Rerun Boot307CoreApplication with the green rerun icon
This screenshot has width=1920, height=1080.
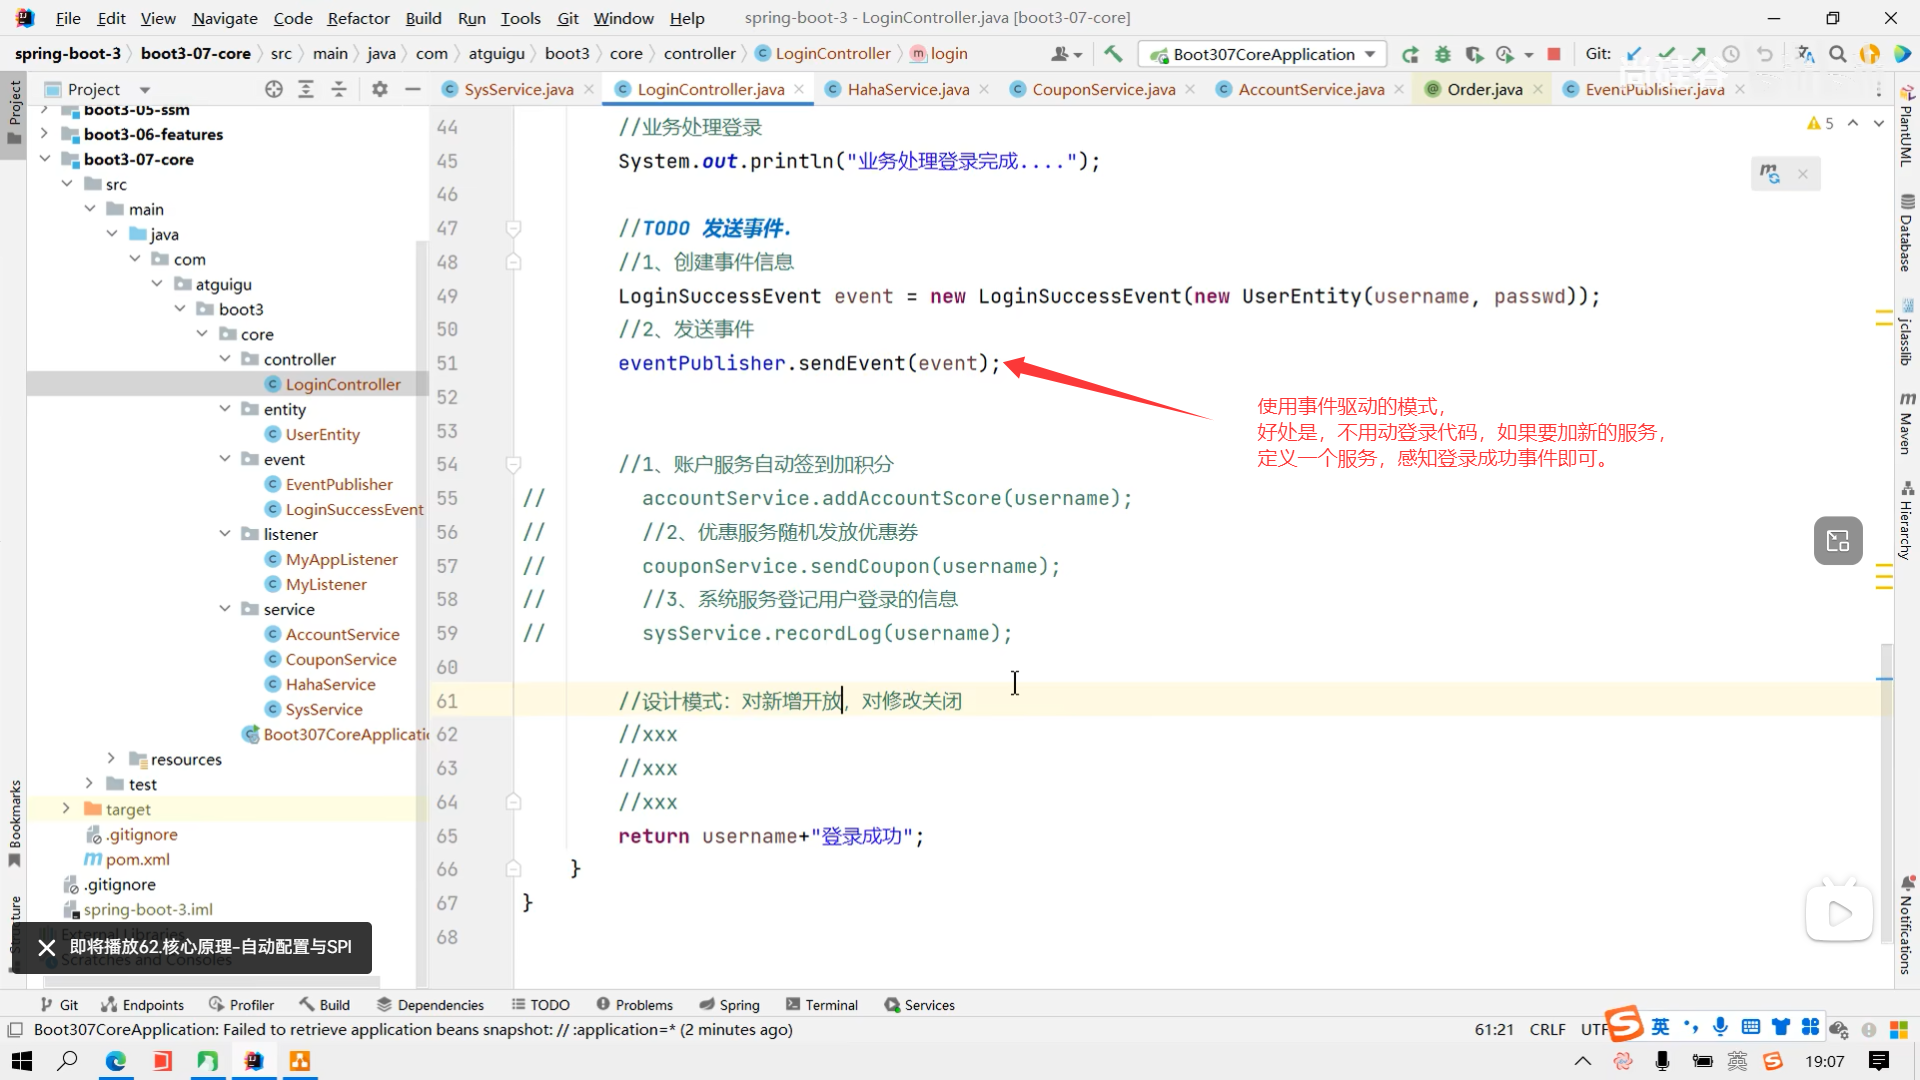click(x=1410, y=54)
